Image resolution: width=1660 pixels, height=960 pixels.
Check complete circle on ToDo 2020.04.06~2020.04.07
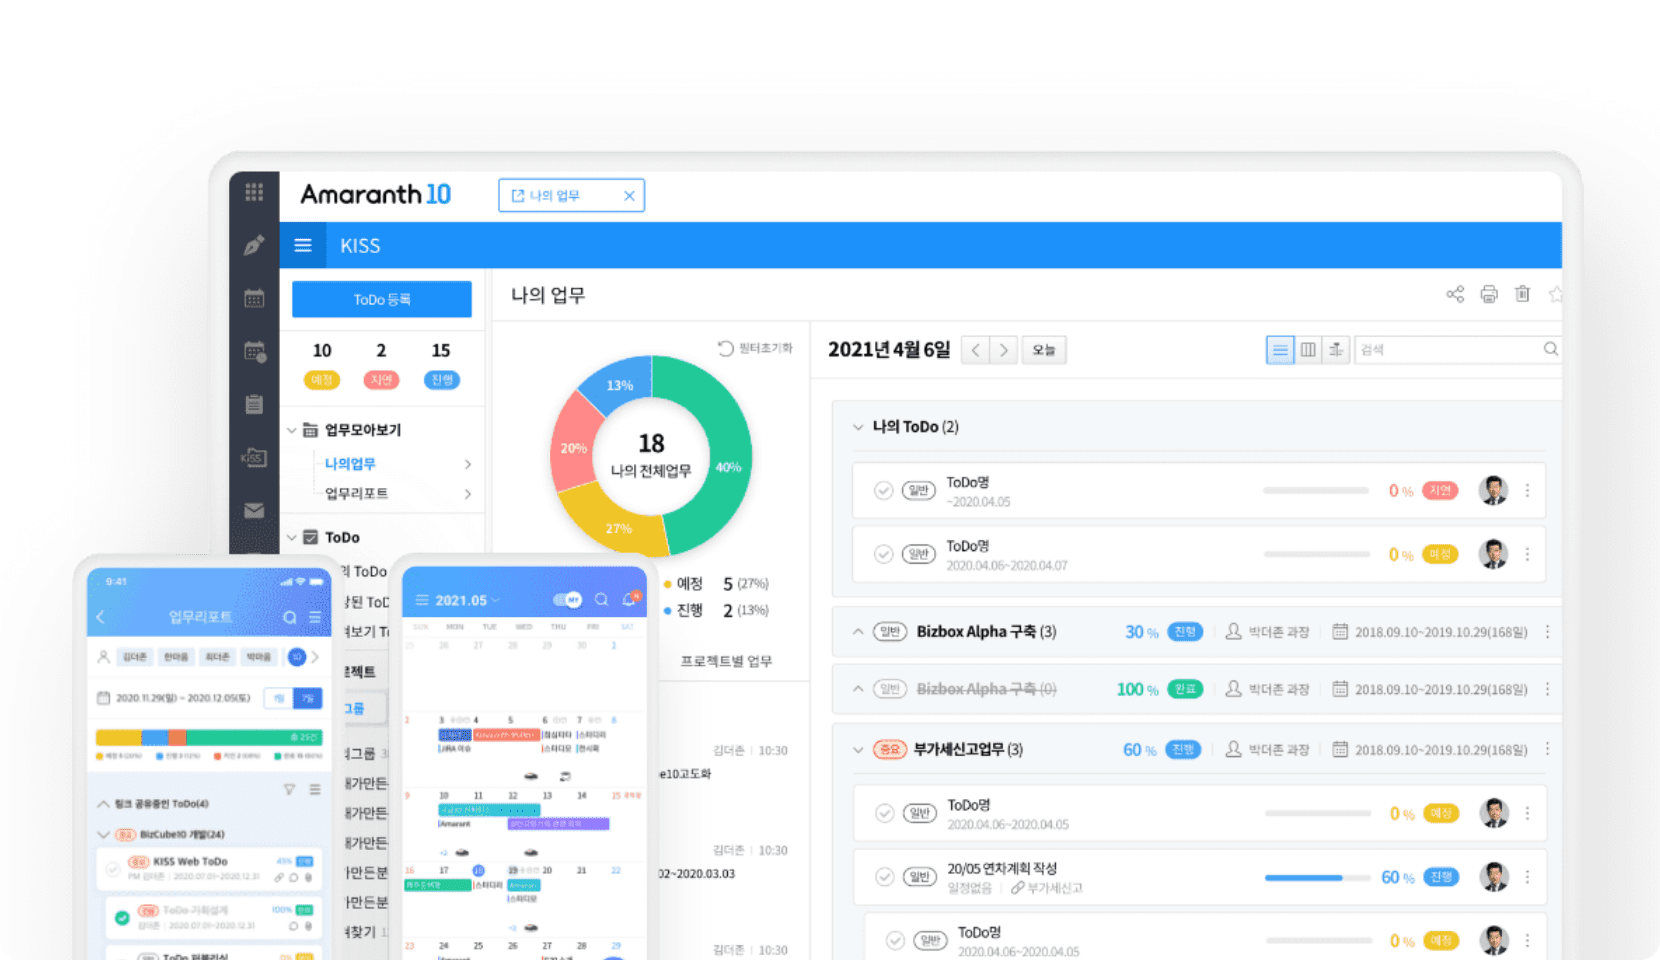[x=883, y=554]
